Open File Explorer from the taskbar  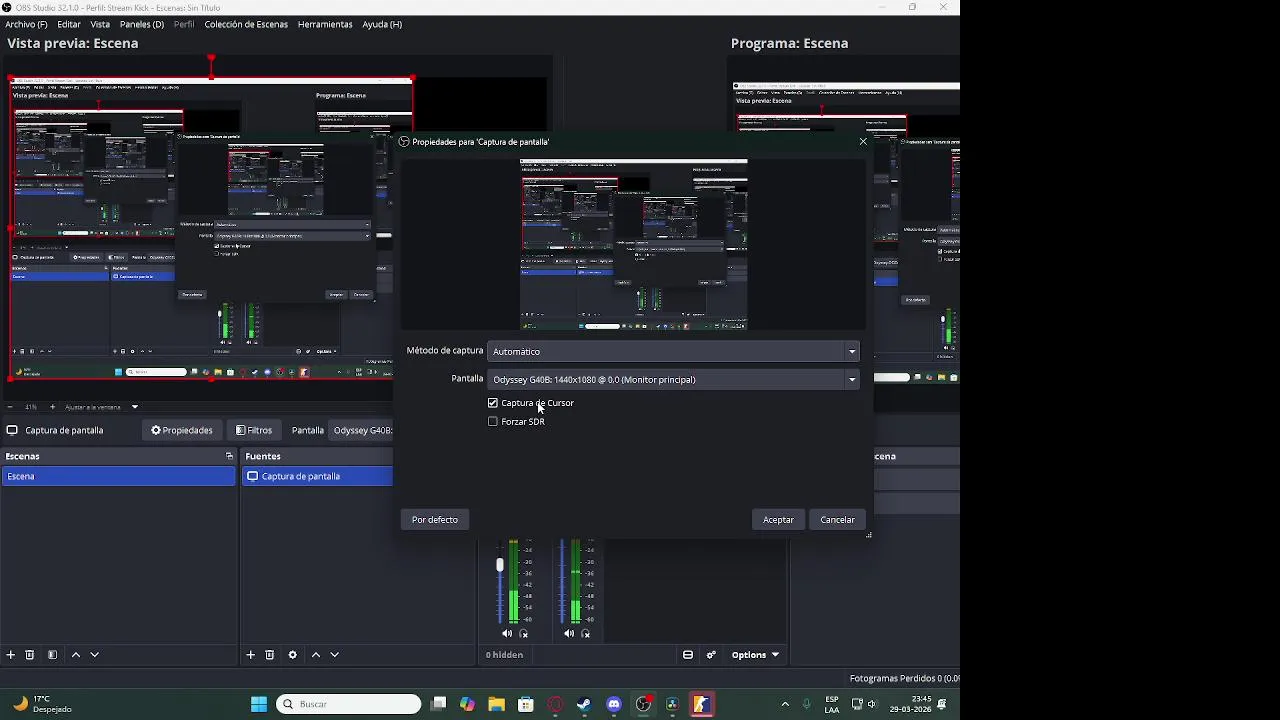(497, 704)
